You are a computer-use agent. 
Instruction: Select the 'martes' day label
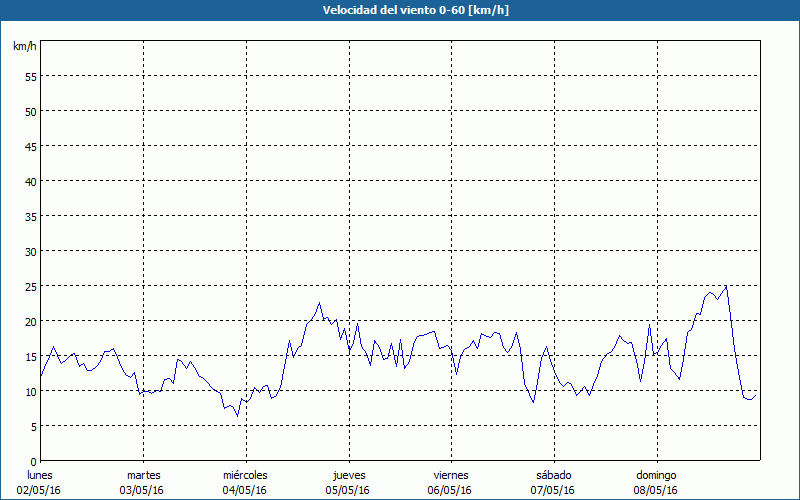(143, 475)
